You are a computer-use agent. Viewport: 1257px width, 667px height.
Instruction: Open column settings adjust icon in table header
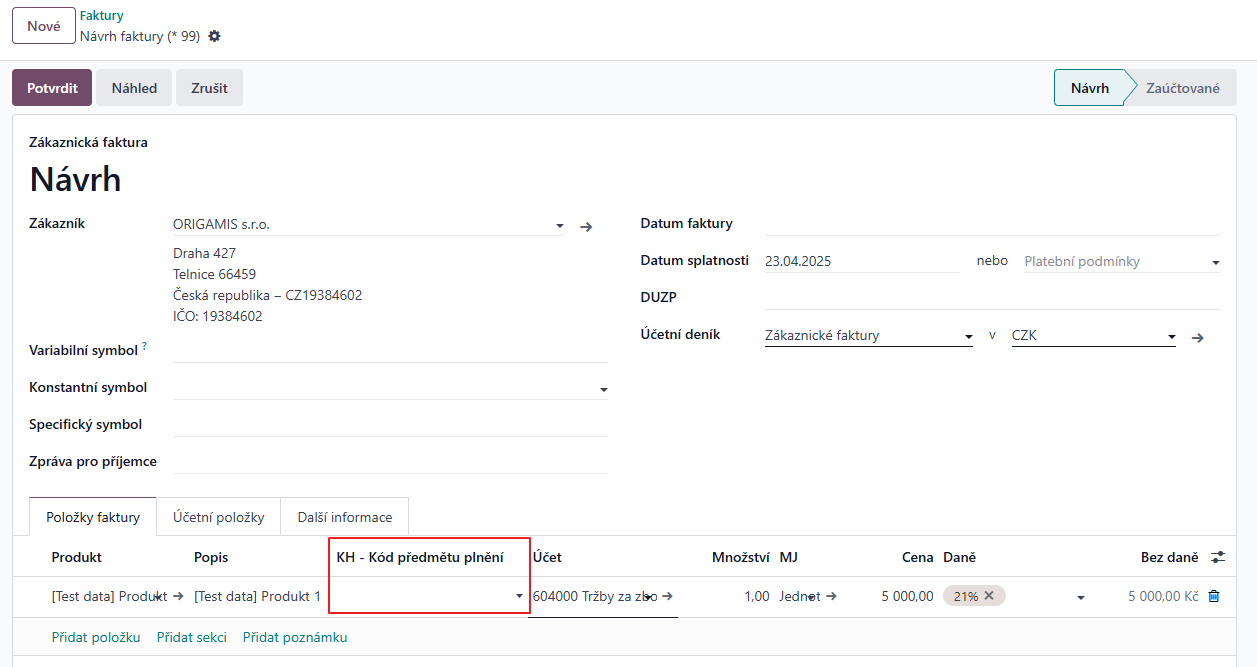point(1217,557)
